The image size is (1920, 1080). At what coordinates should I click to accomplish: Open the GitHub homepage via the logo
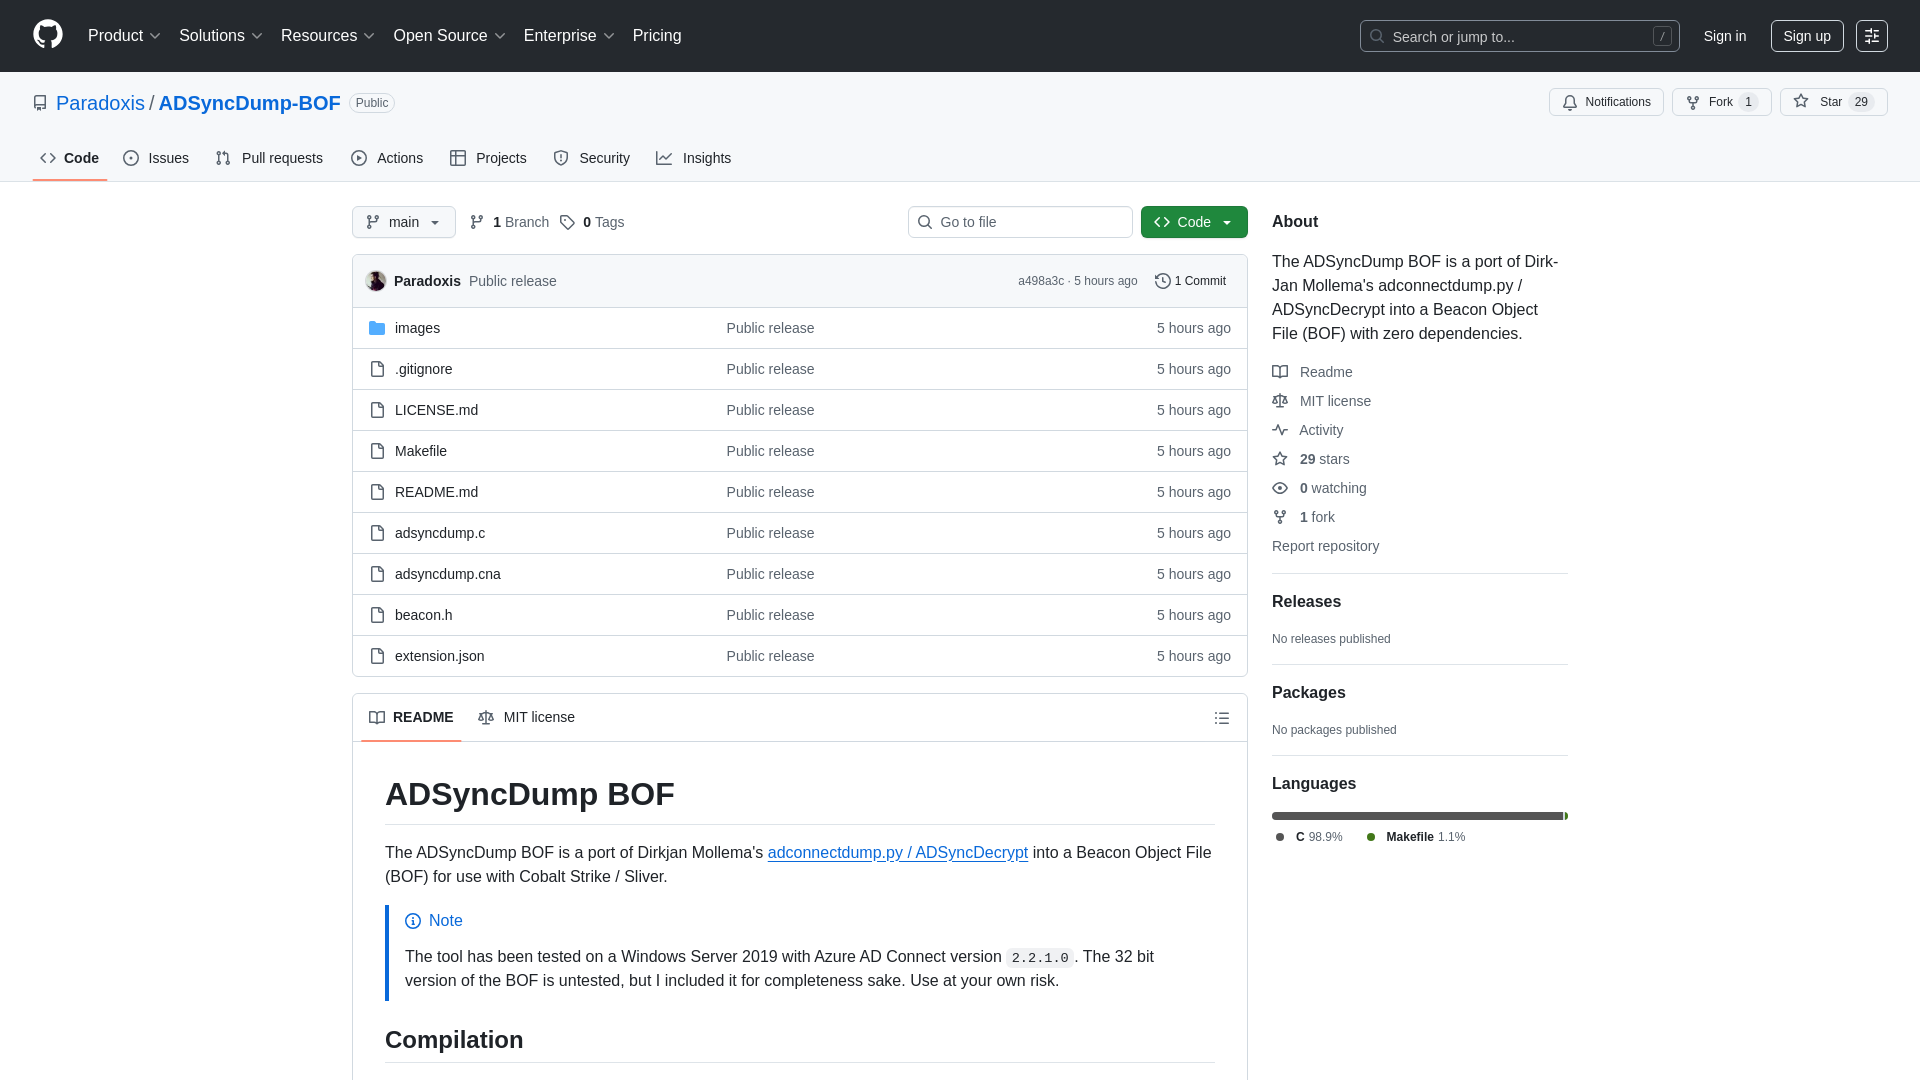pos(48,35)
